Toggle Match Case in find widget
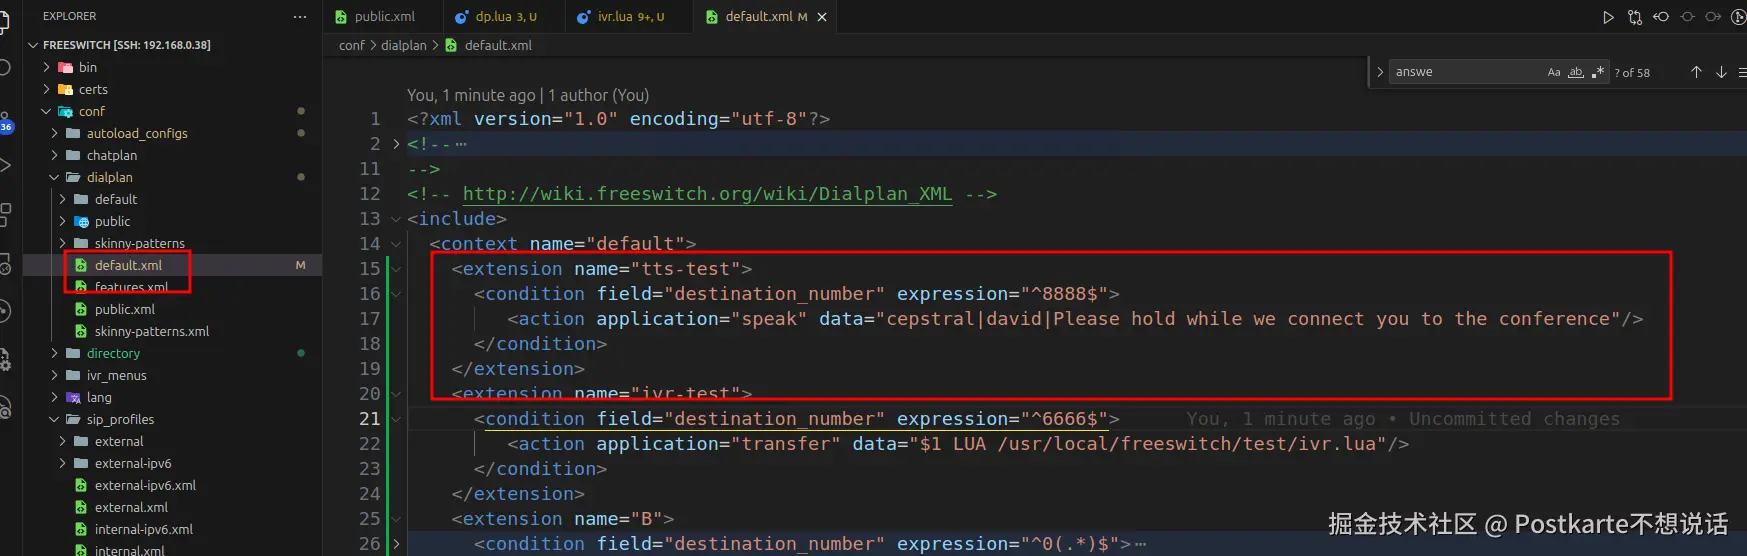The width and height of the screenshot is (1747, 556). 1554,72
